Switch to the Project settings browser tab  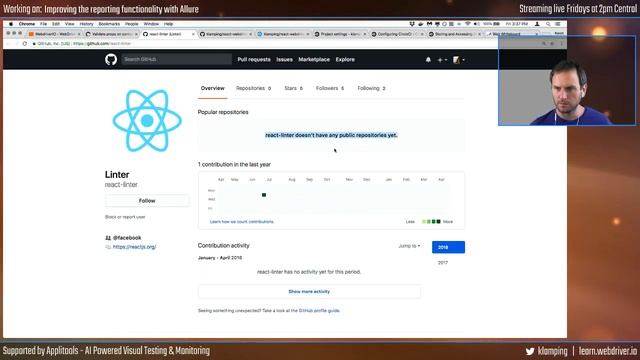tap(340, 34)
